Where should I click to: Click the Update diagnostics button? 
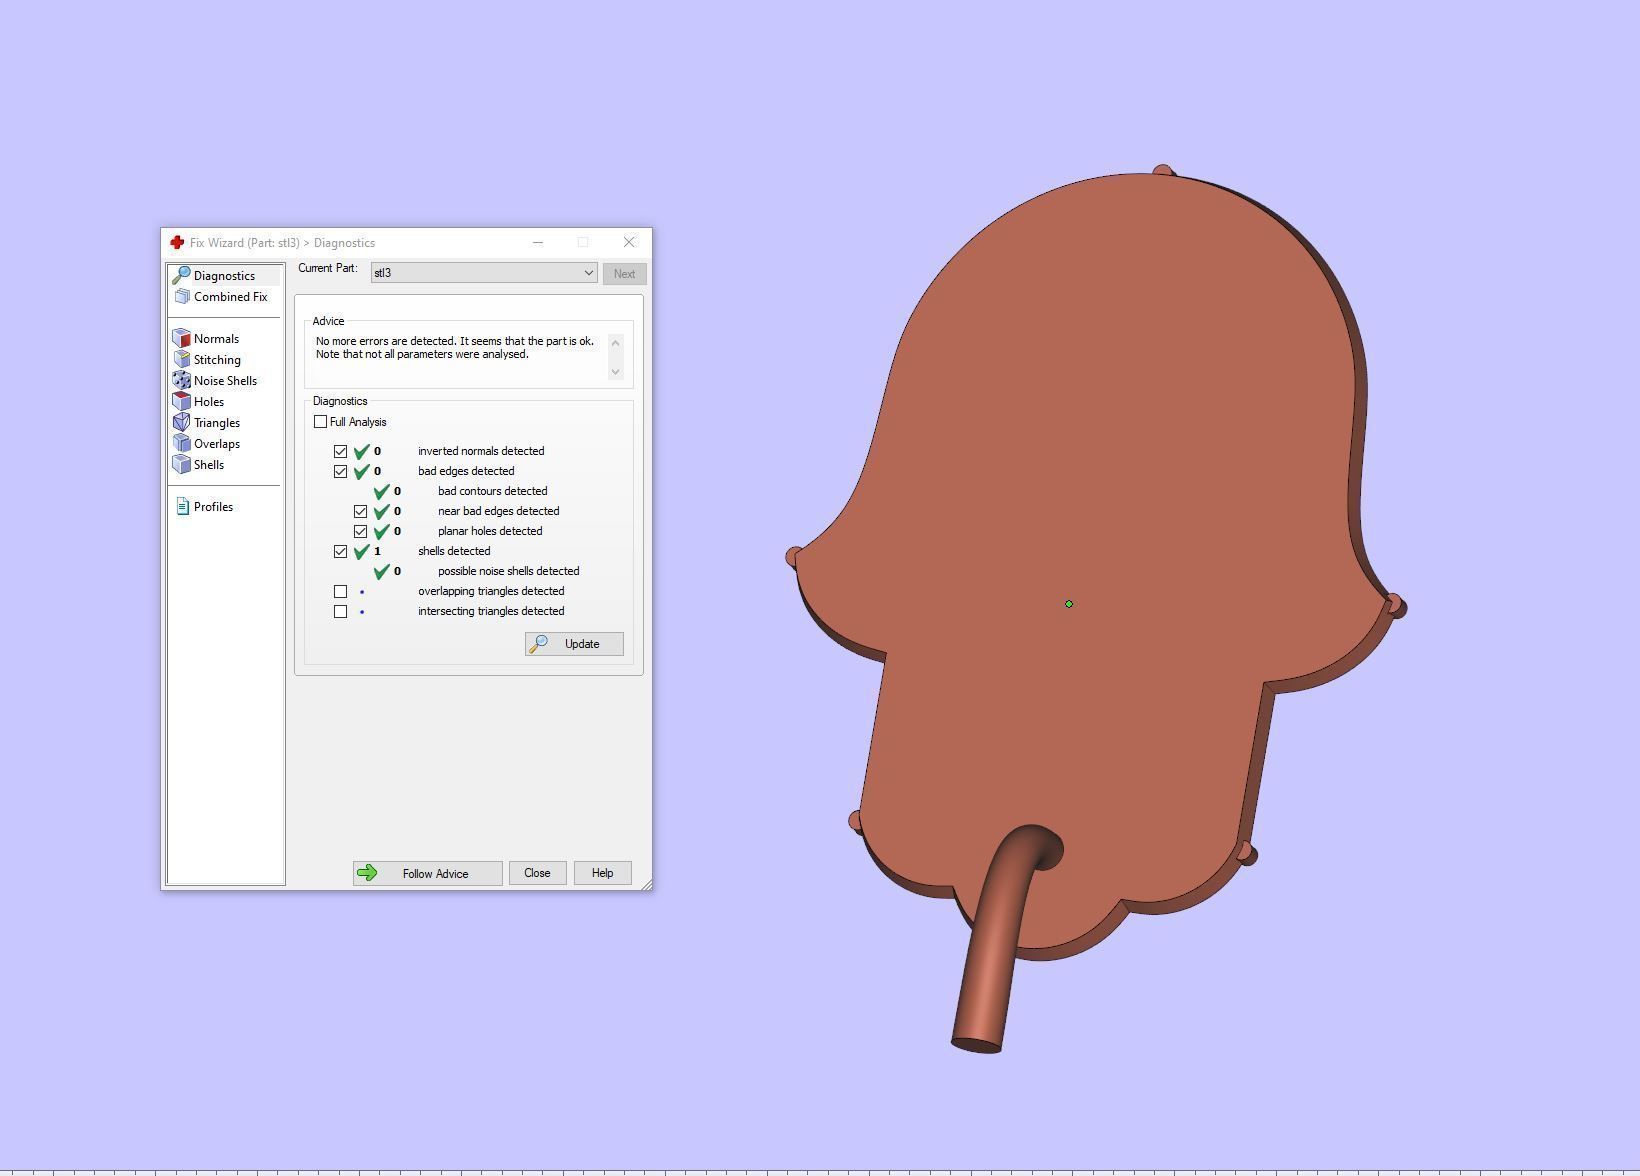tap(574, 644)
